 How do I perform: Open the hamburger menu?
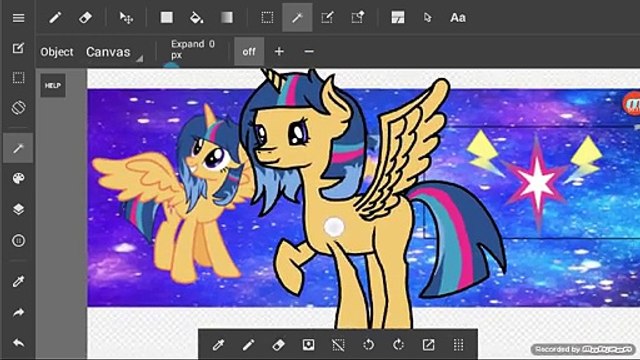[x=18, y=18]
